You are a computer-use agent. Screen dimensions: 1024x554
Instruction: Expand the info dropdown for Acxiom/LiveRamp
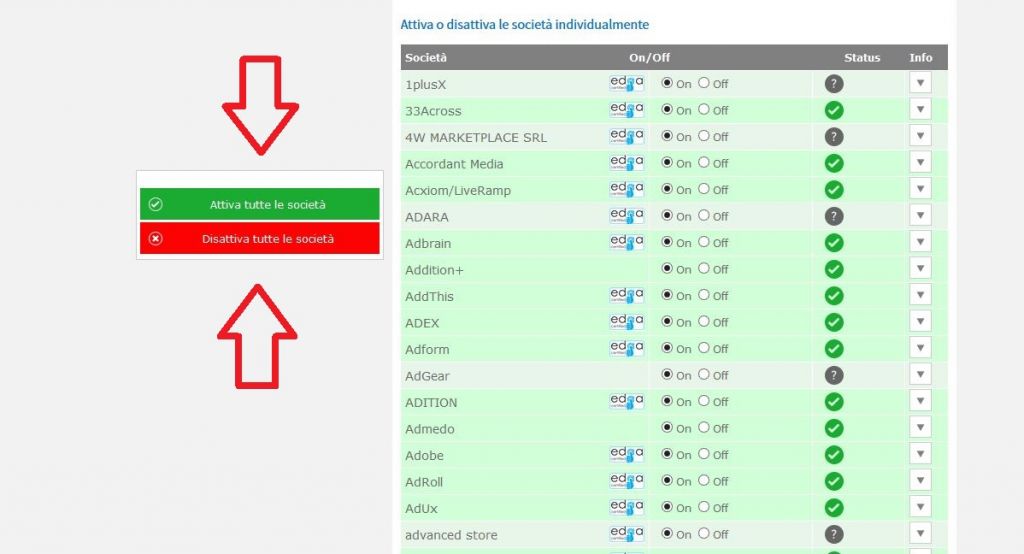[920, 189]
